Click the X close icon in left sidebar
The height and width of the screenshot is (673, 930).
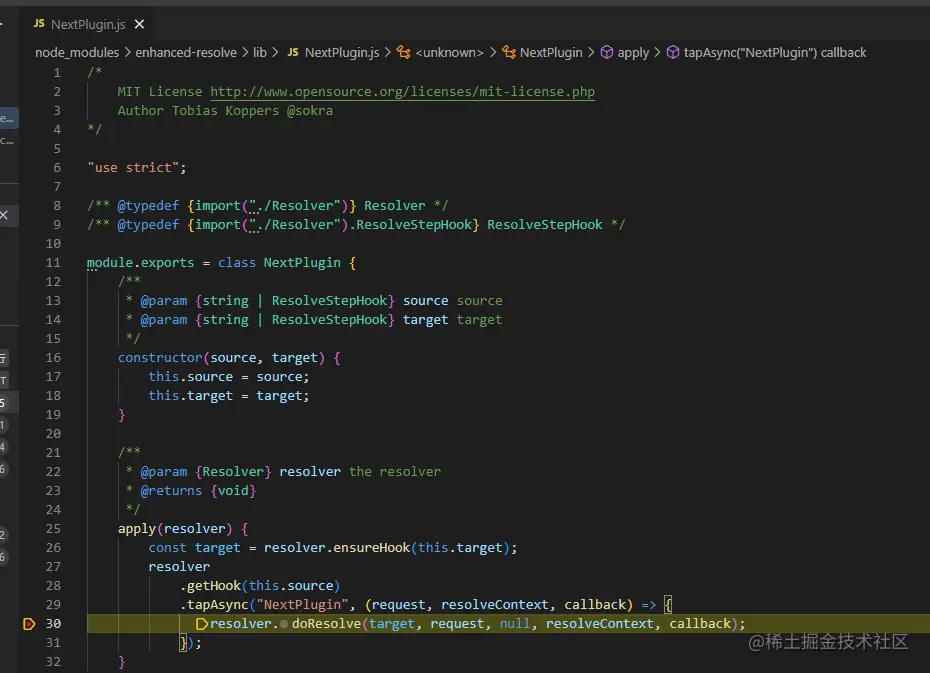click(4, 215)
